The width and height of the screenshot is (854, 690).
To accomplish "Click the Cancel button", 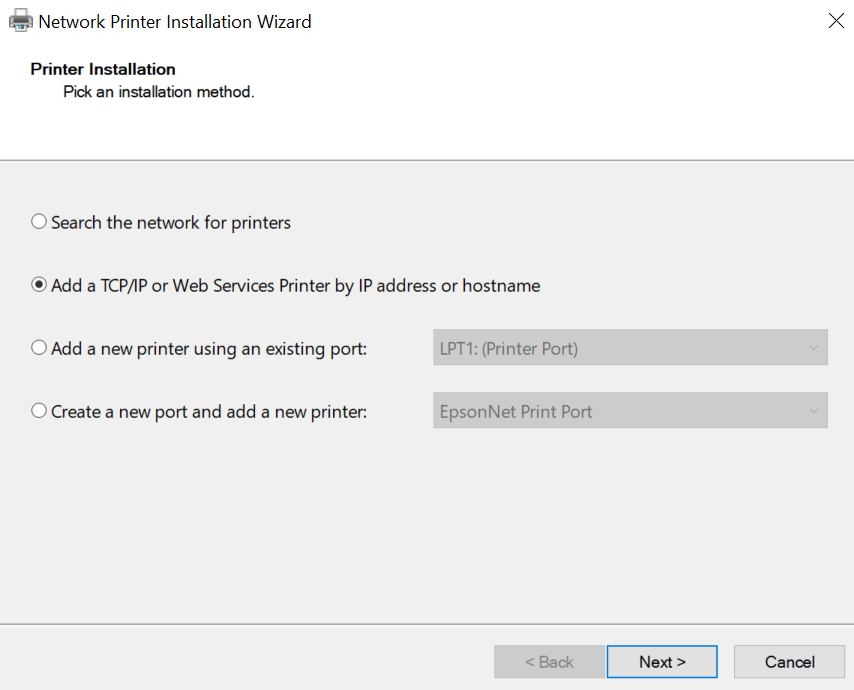I will click(790, 662).
